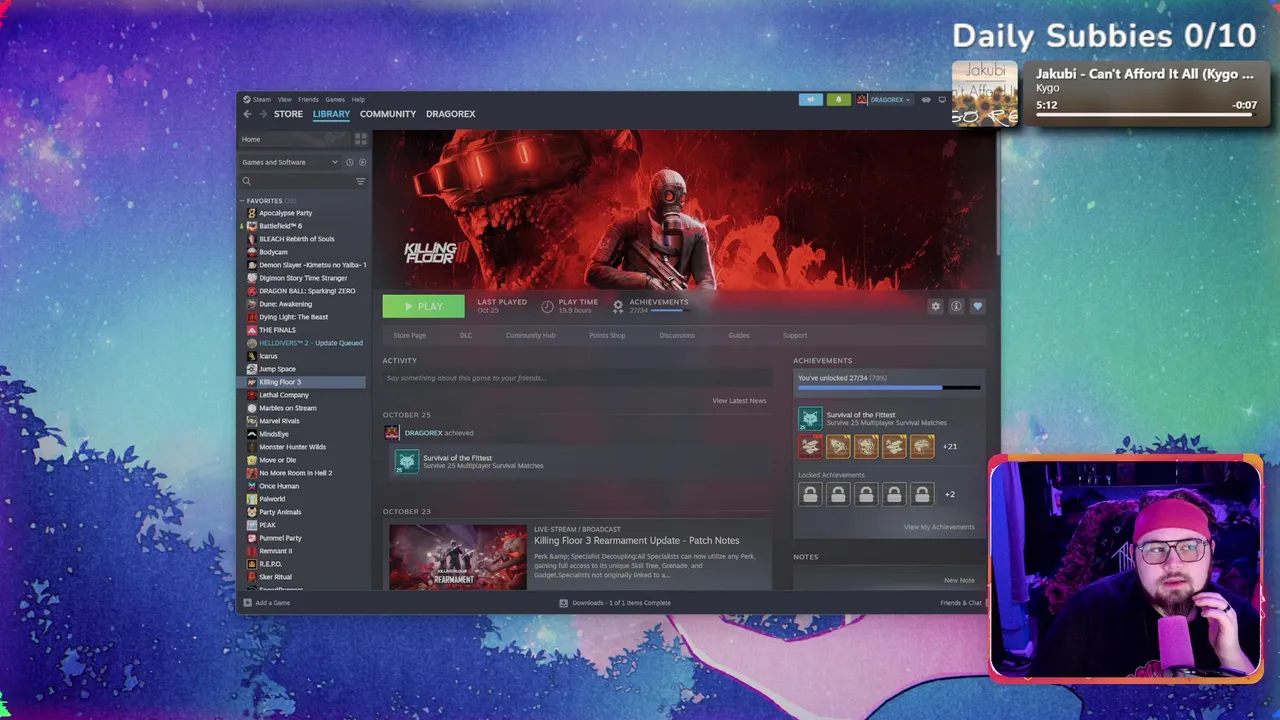Go forward with the right arrow
The height and width of the screenshot is (720, 1280).
[263, 114]
